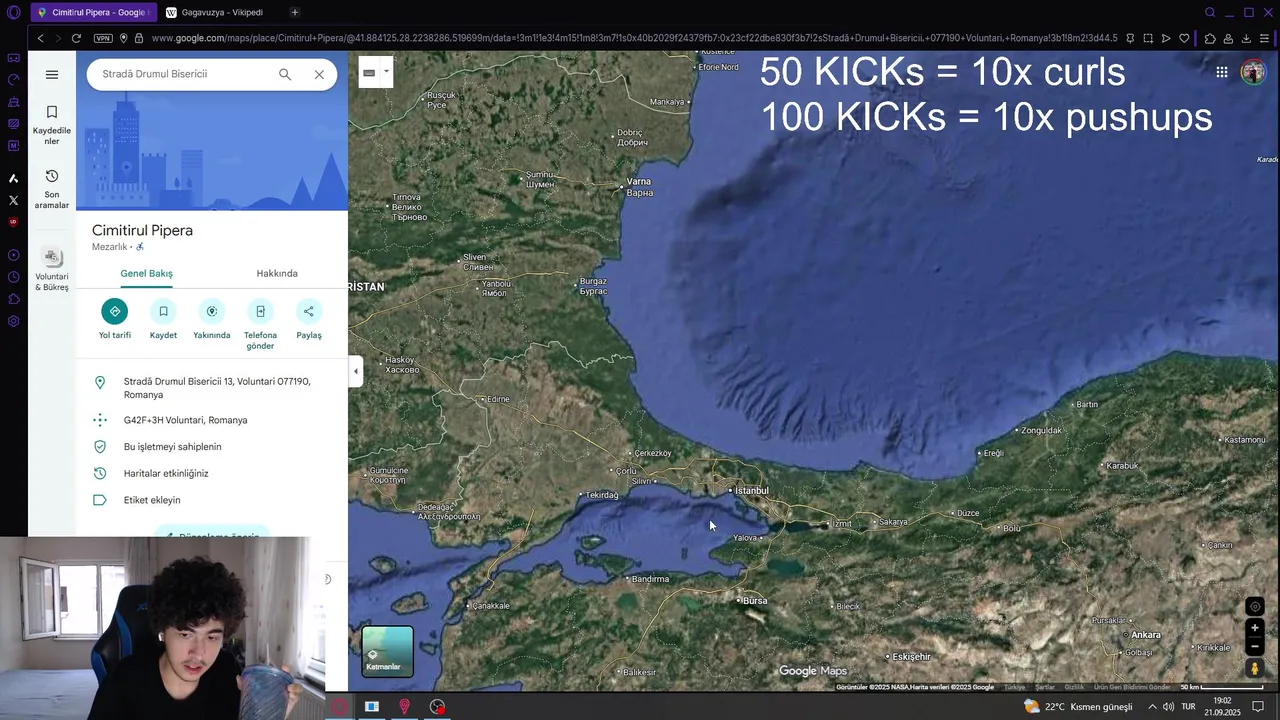Click Ürün Geri Bildirimi Gönder link
The height and width of the screenshot is (720, 1280).
[x=1132, y=687]
